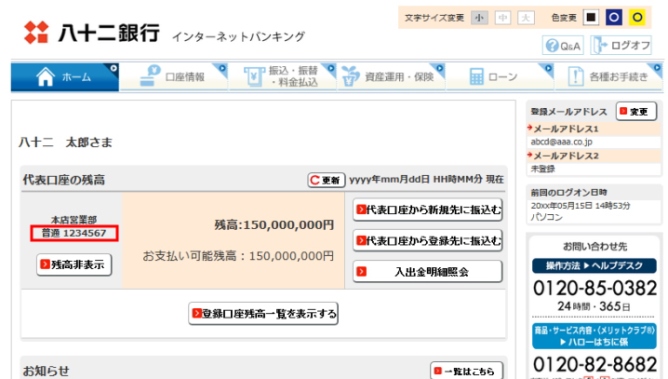Image resolution: width=668 pixels, height=379 pixels.
Task: Click the 未登録 unregistered email text
Action: 543,169
